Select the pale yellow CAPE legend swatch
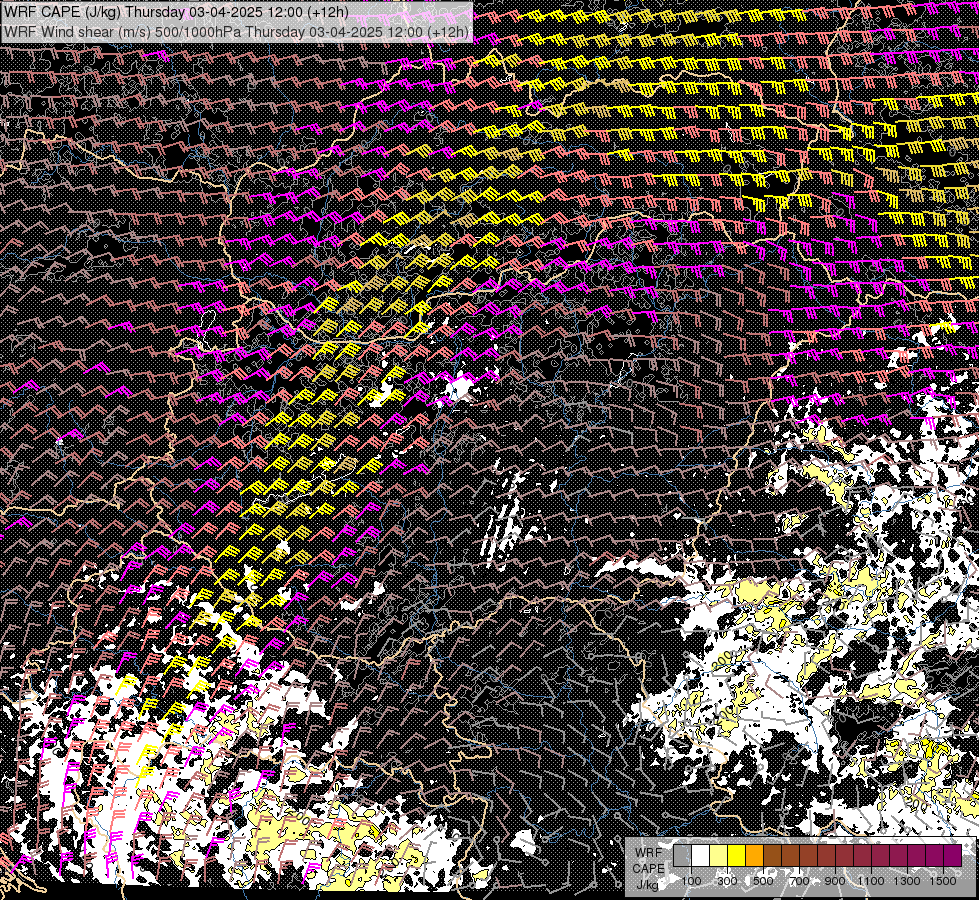 [x=719, y=855]
